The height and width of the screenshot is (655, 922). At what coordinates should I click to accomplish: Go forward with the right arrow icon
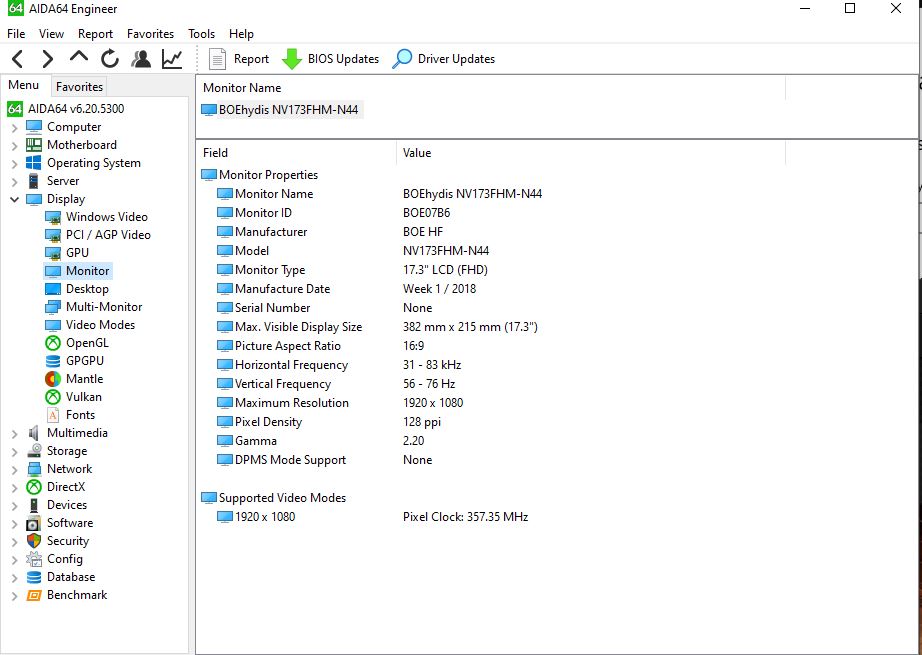coord(48,59)
